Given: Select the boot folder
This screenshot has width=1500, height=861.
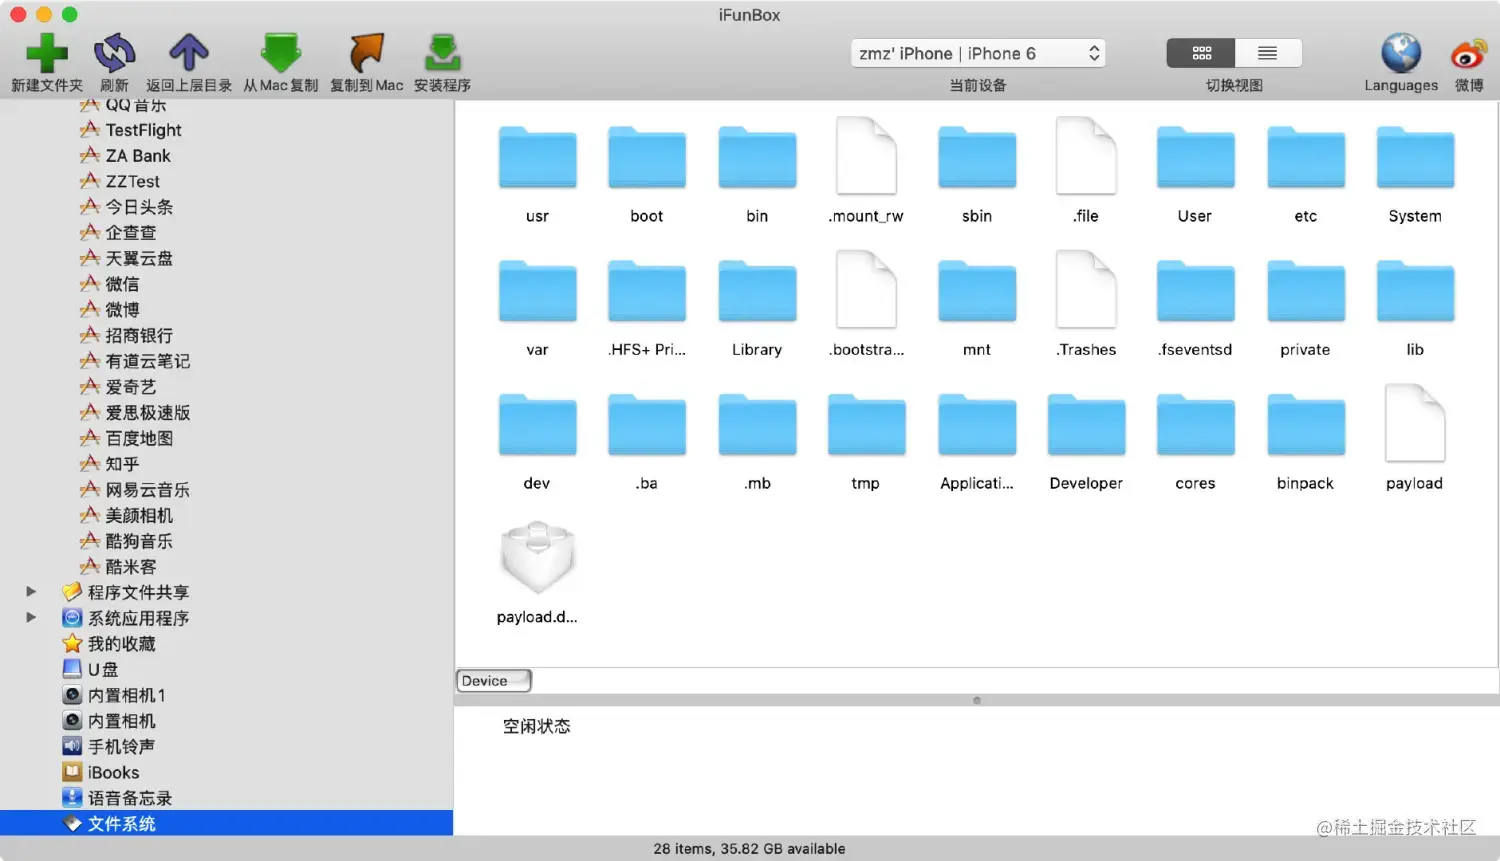Looking at the screenshot, I should [647, 158].
